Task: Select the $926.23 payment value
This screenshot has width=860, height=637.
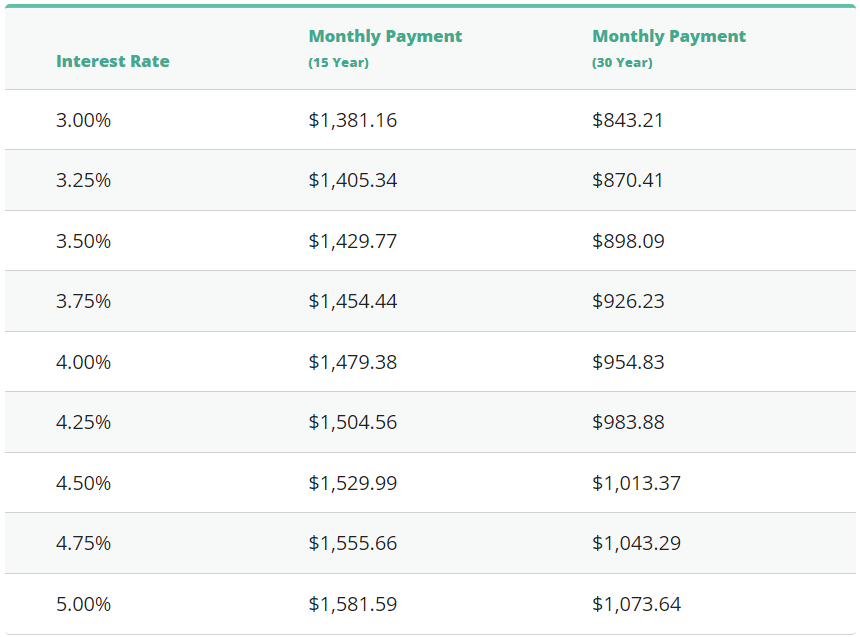Action: [627, 301]
